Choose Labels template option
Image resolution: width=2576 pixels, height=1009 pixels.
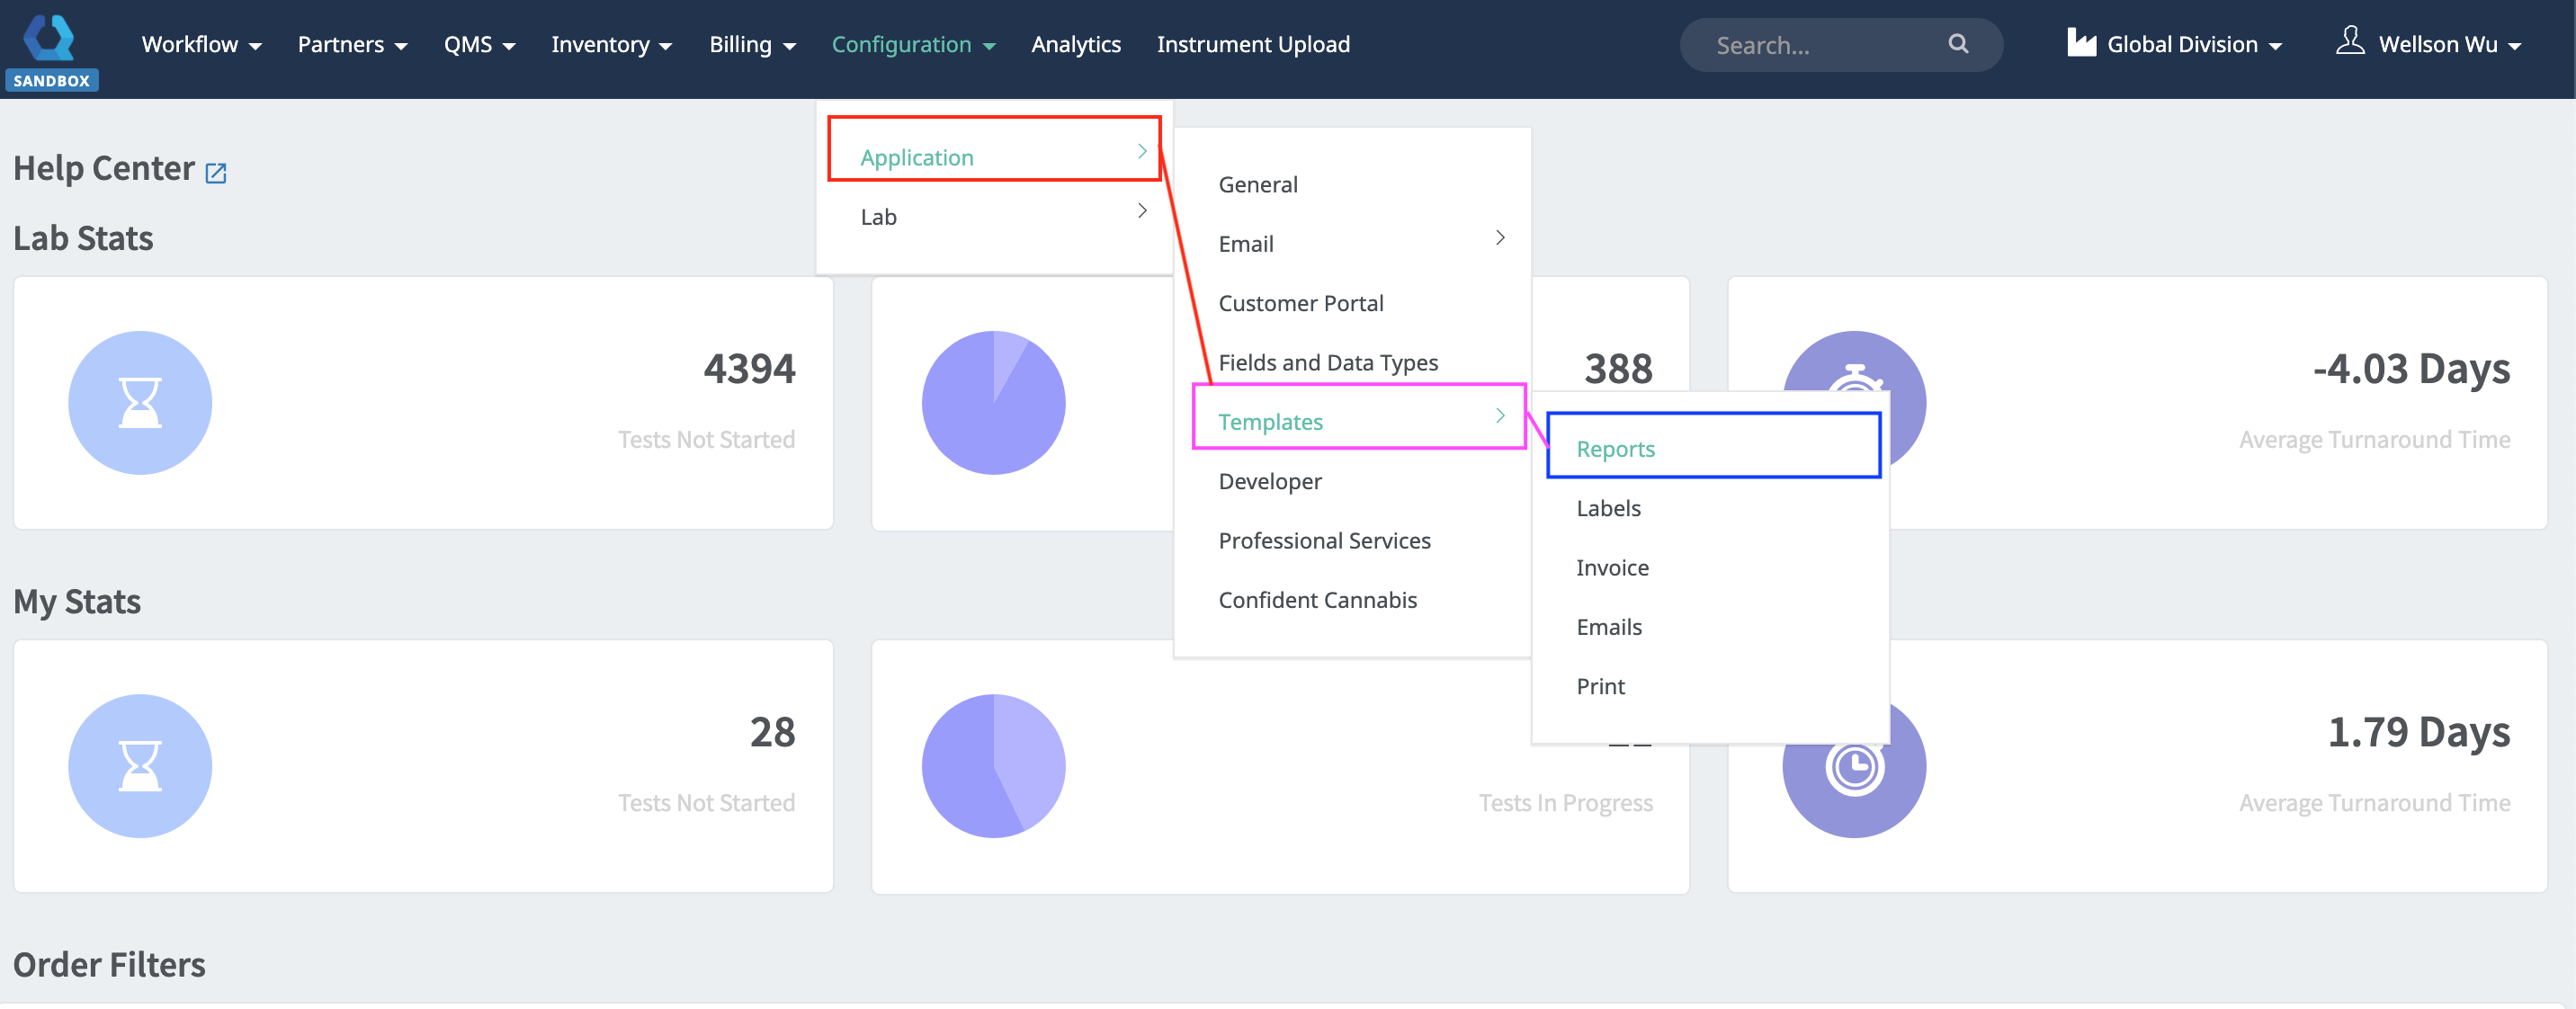pos(1608,508)
